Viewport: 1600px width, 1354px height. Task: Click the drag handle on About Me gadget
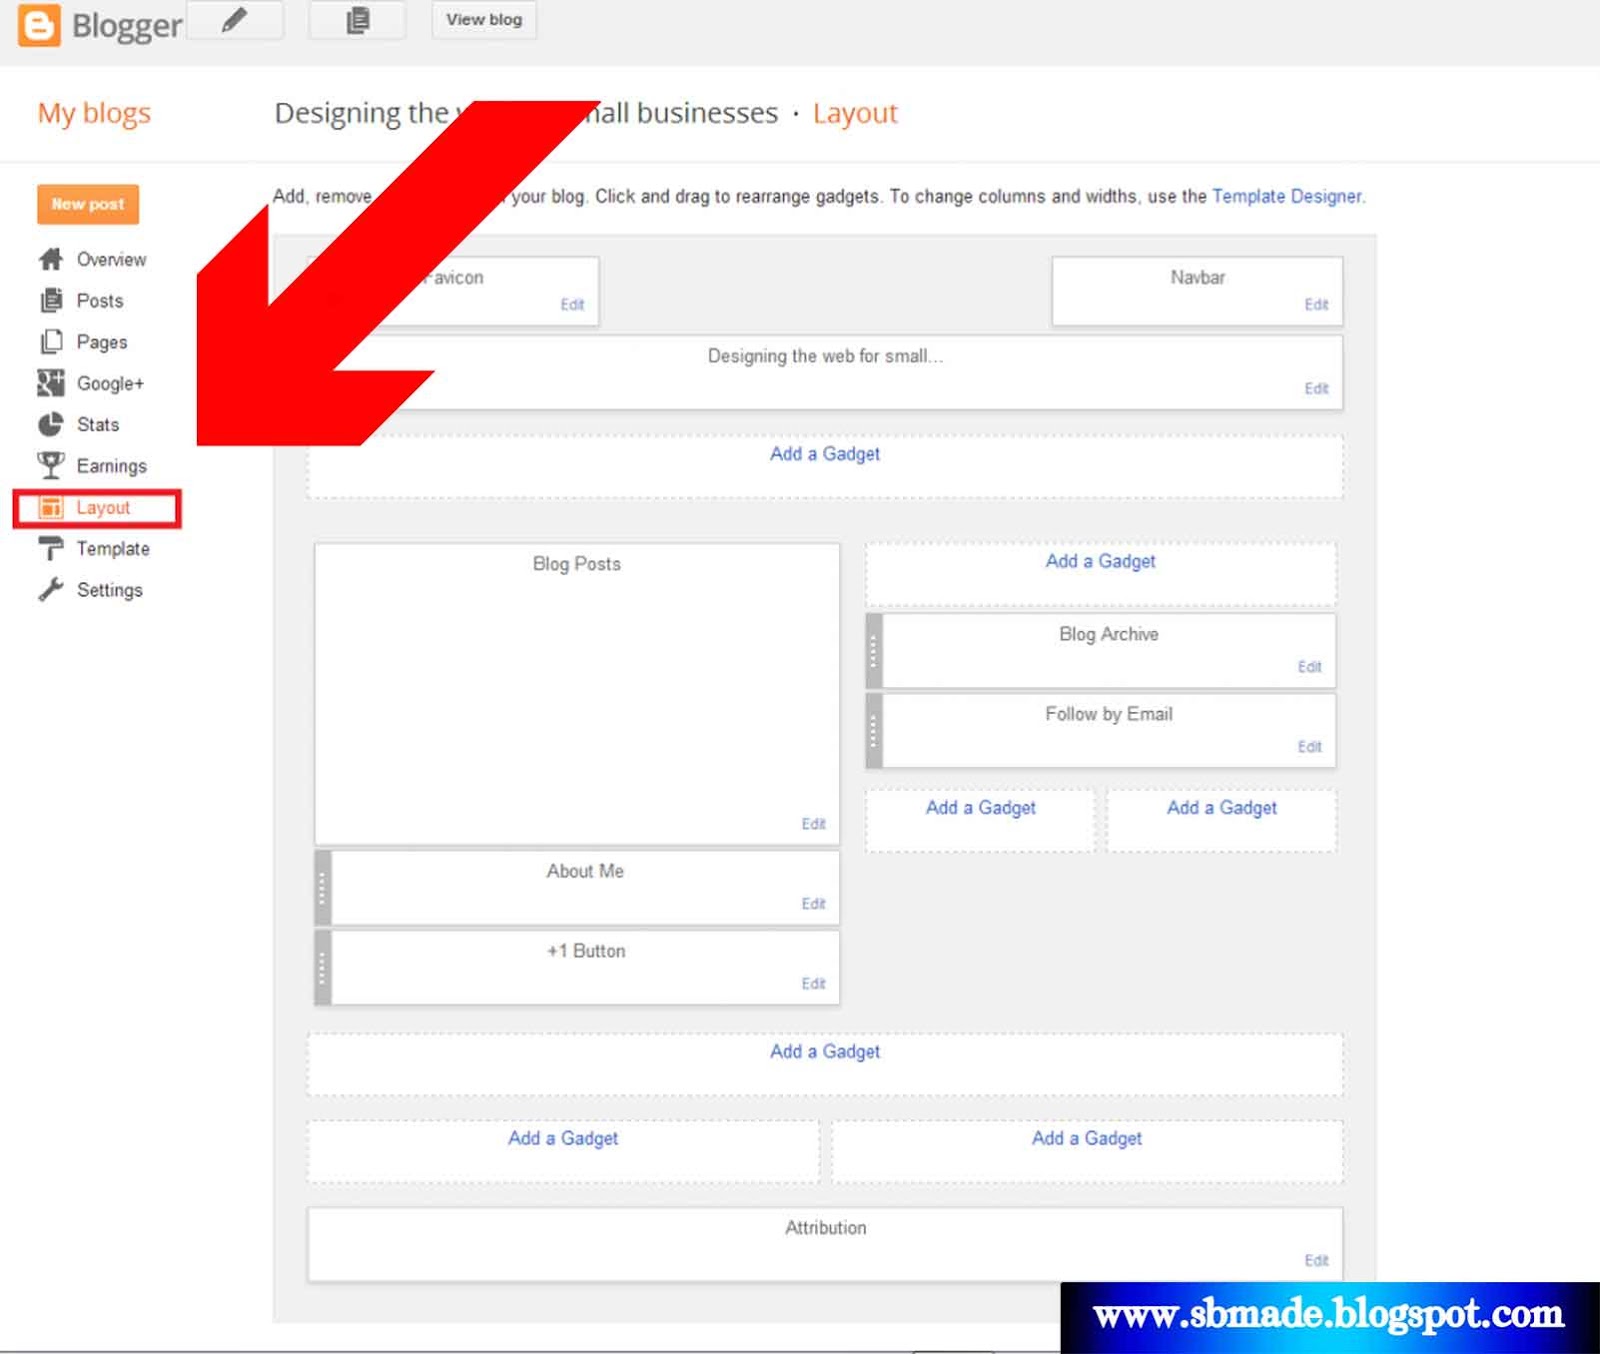[x=323, y=887]
